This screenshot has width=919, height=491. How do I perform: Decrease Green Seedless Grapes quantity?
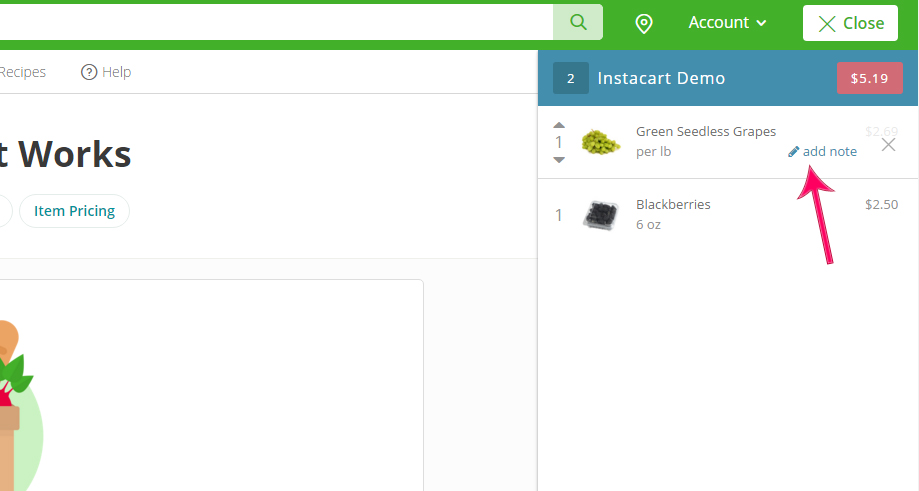pyautogui.click(x=559, y=160)
